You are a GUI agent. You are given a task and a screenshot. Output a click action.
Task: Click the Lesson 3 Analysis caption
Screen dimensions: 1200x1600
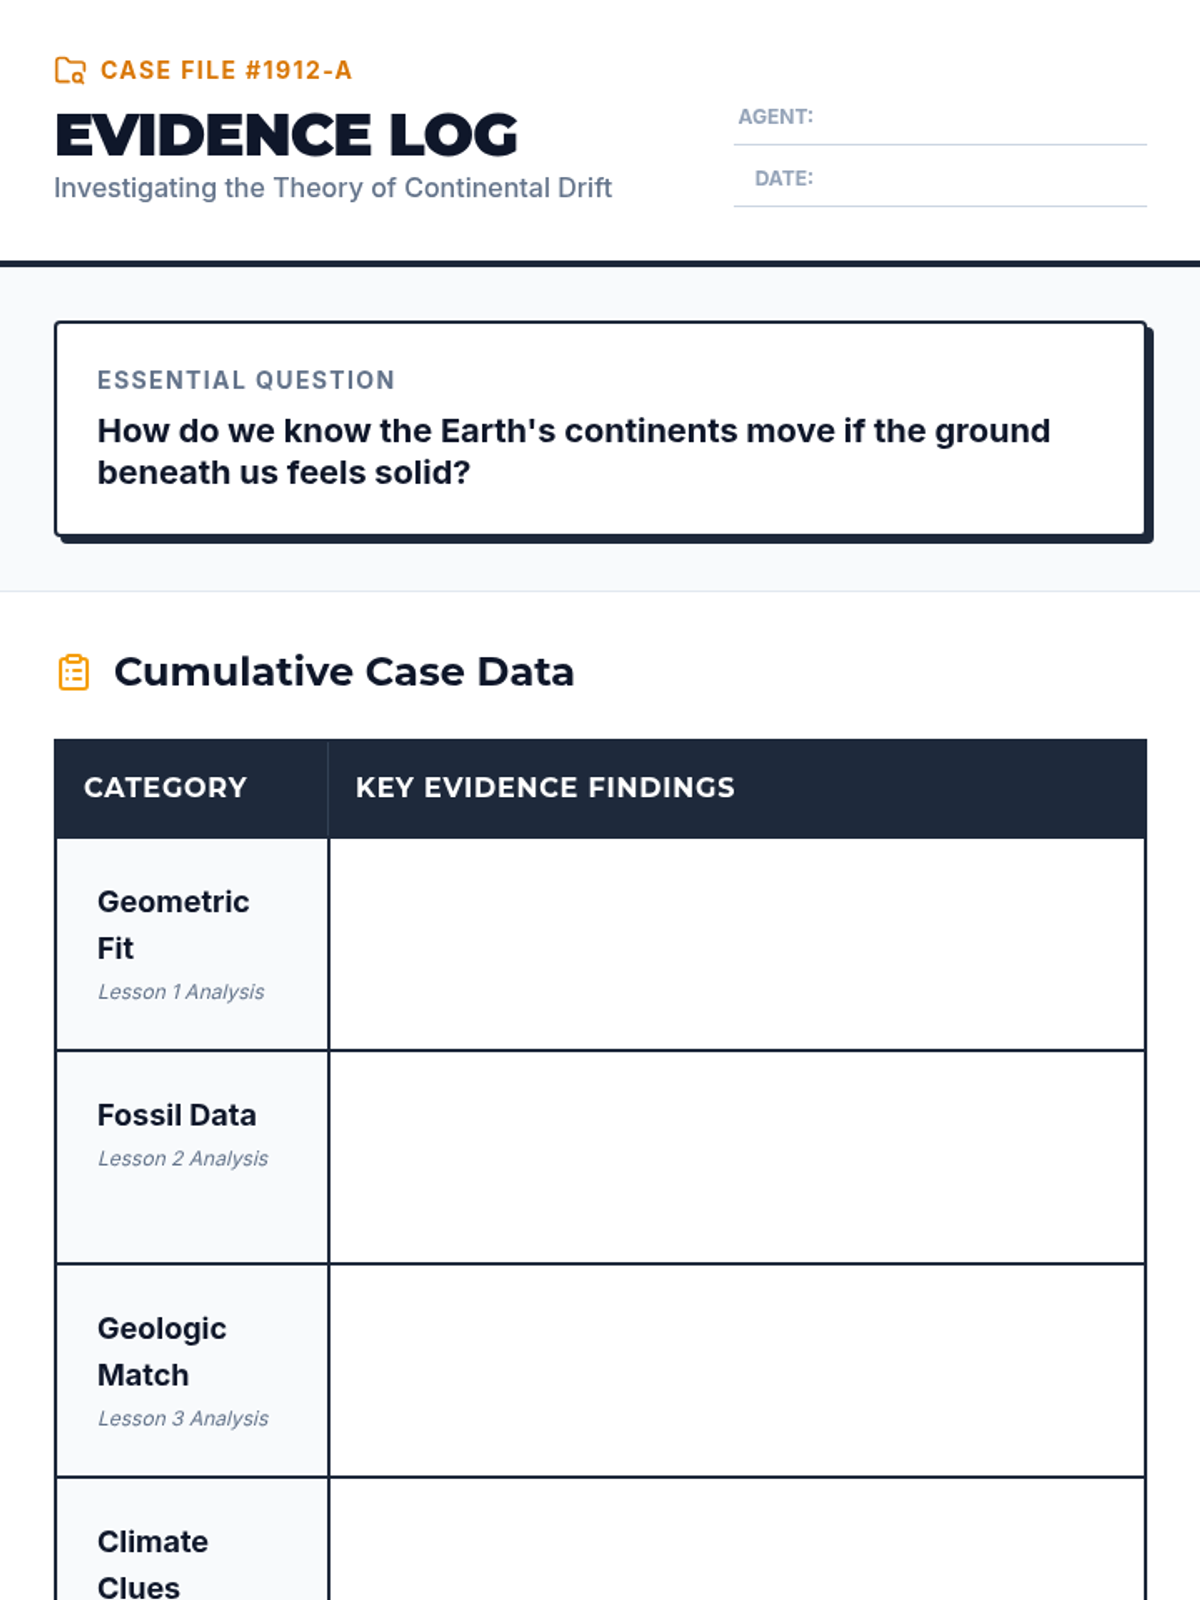[x=183, y=1418]
